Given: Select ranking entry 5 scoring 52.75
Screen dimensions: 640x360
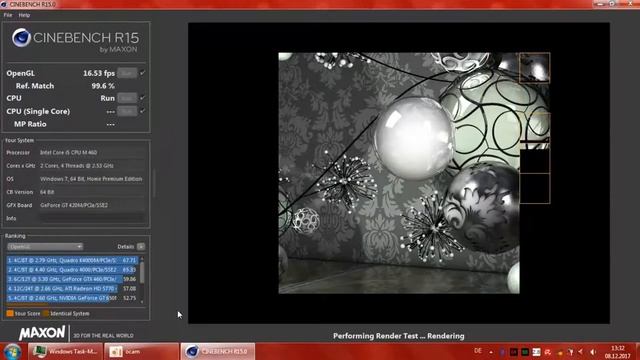Looking at the screenshot, I should point(72,298).
